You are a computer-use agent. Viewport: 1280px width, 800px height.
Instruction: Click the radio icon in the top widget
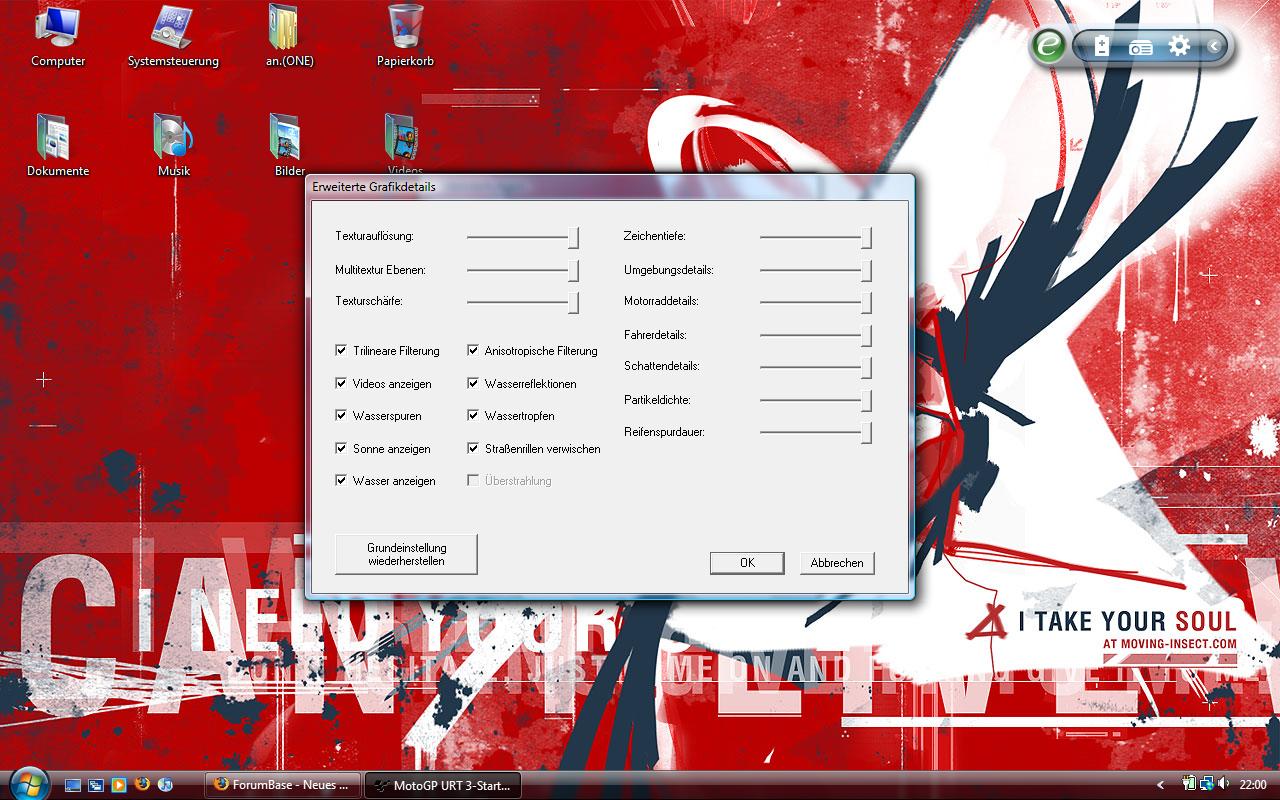pos(1140,47)
